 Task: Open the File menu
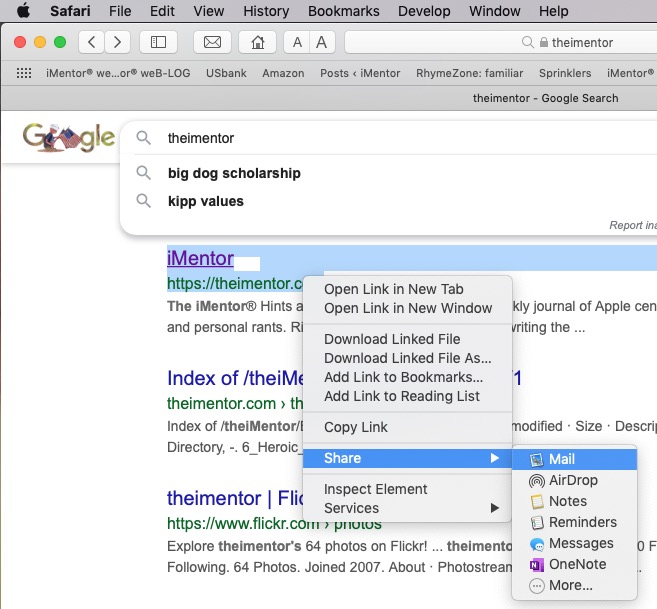coord(120,11)
